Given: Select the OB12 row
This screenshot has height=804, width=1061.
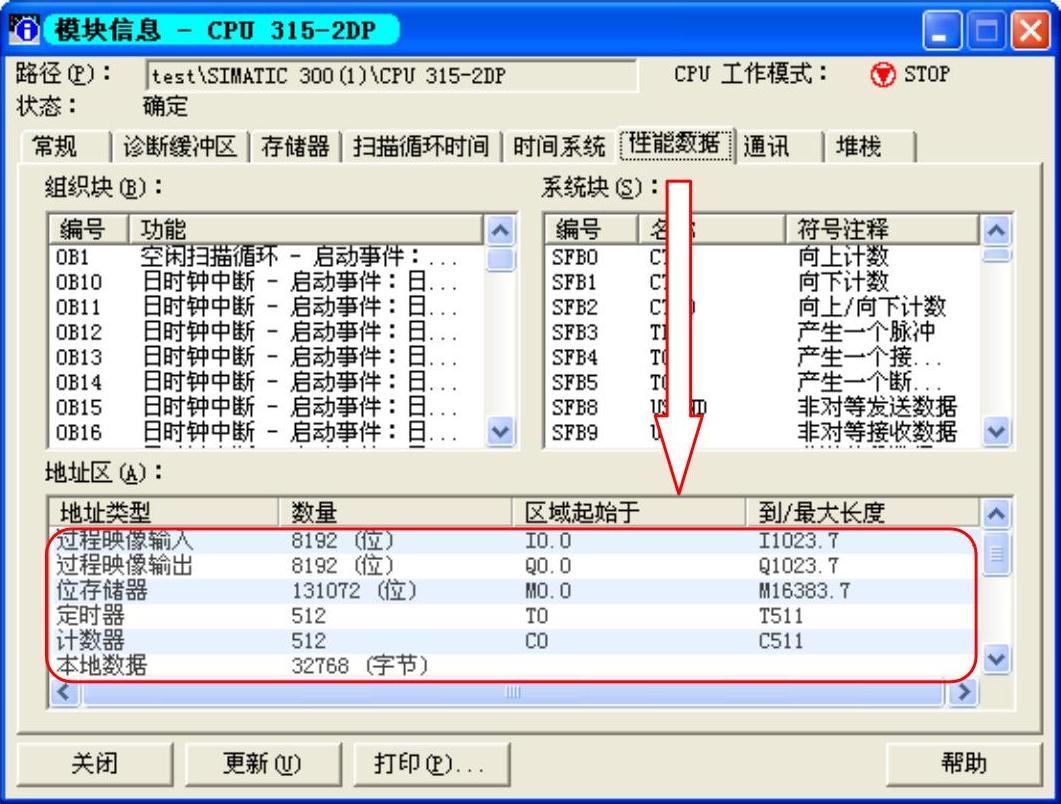Looking at the screenshot, I should coord(267,332).
